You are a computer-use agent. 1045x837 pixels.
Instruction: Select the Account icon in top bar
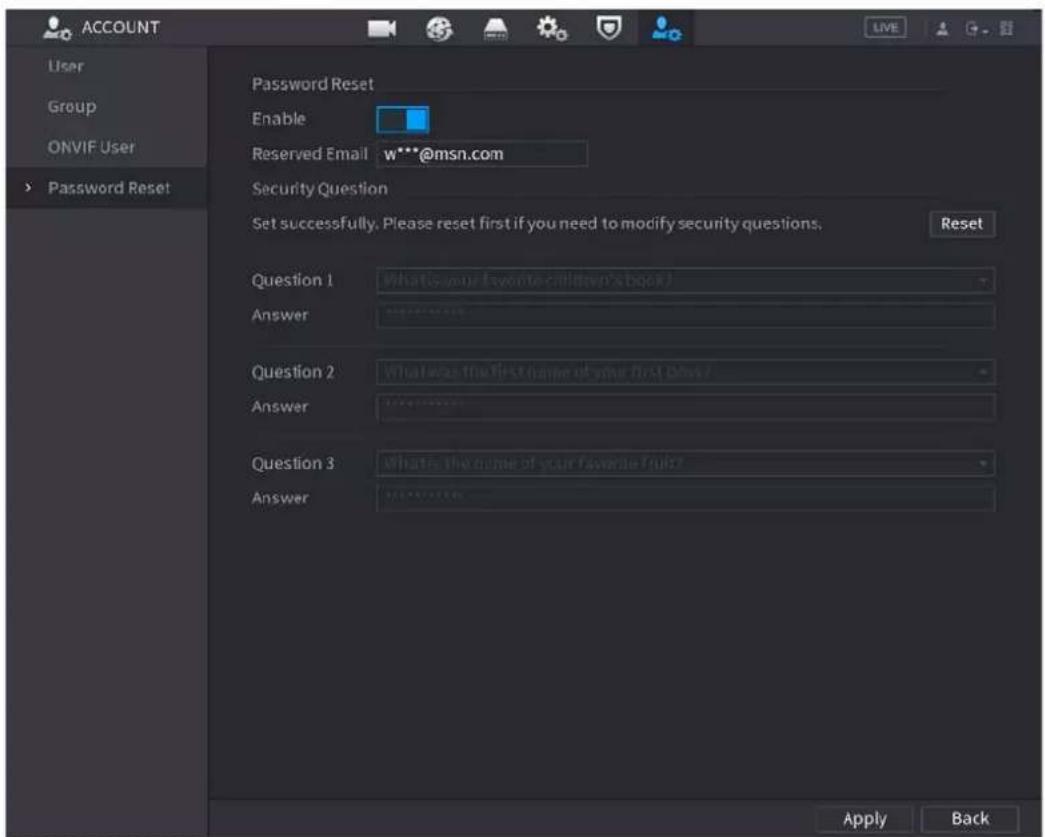(666, 29)
